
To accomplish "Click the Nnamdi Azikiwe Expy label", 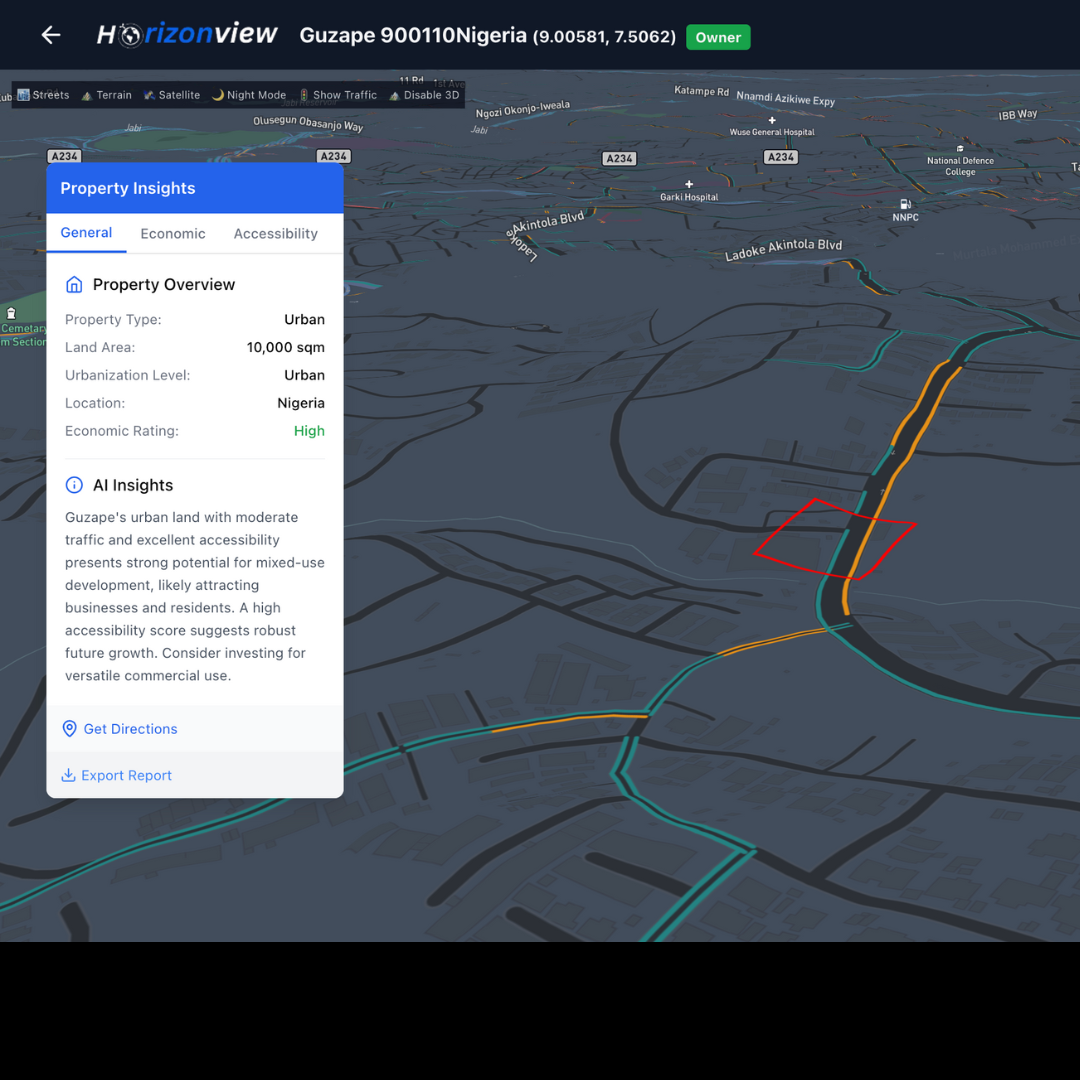I will pos(785,98).
